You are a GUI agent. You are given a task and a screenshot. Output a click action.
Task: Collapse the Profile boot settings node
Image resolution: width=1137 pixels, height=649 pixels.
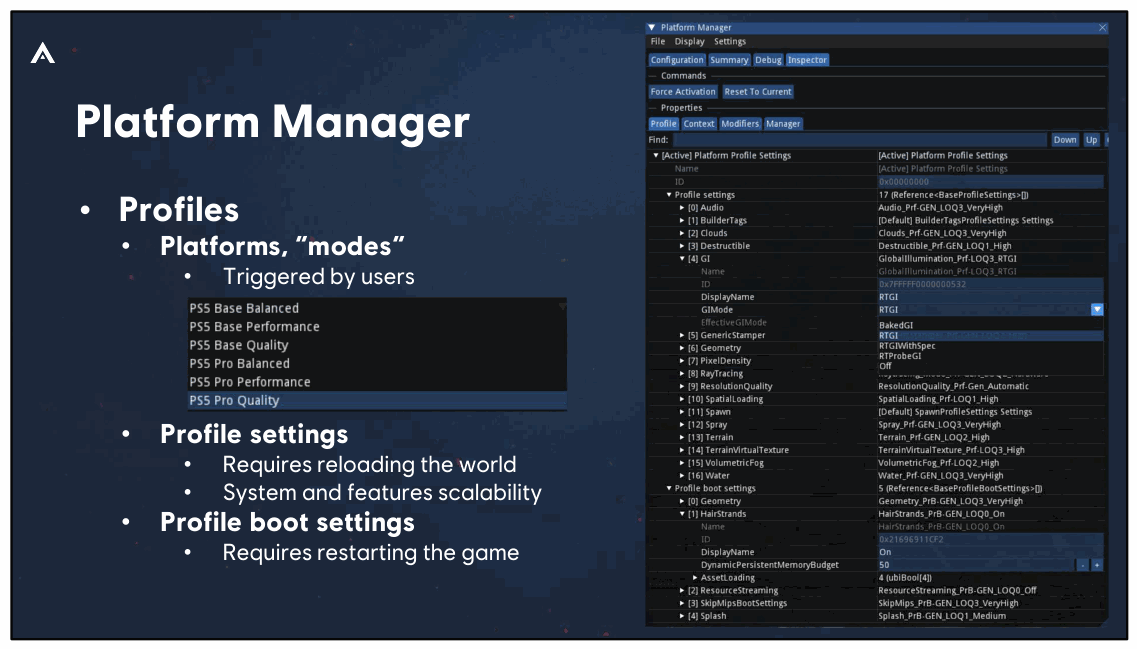tap(669, 489)
